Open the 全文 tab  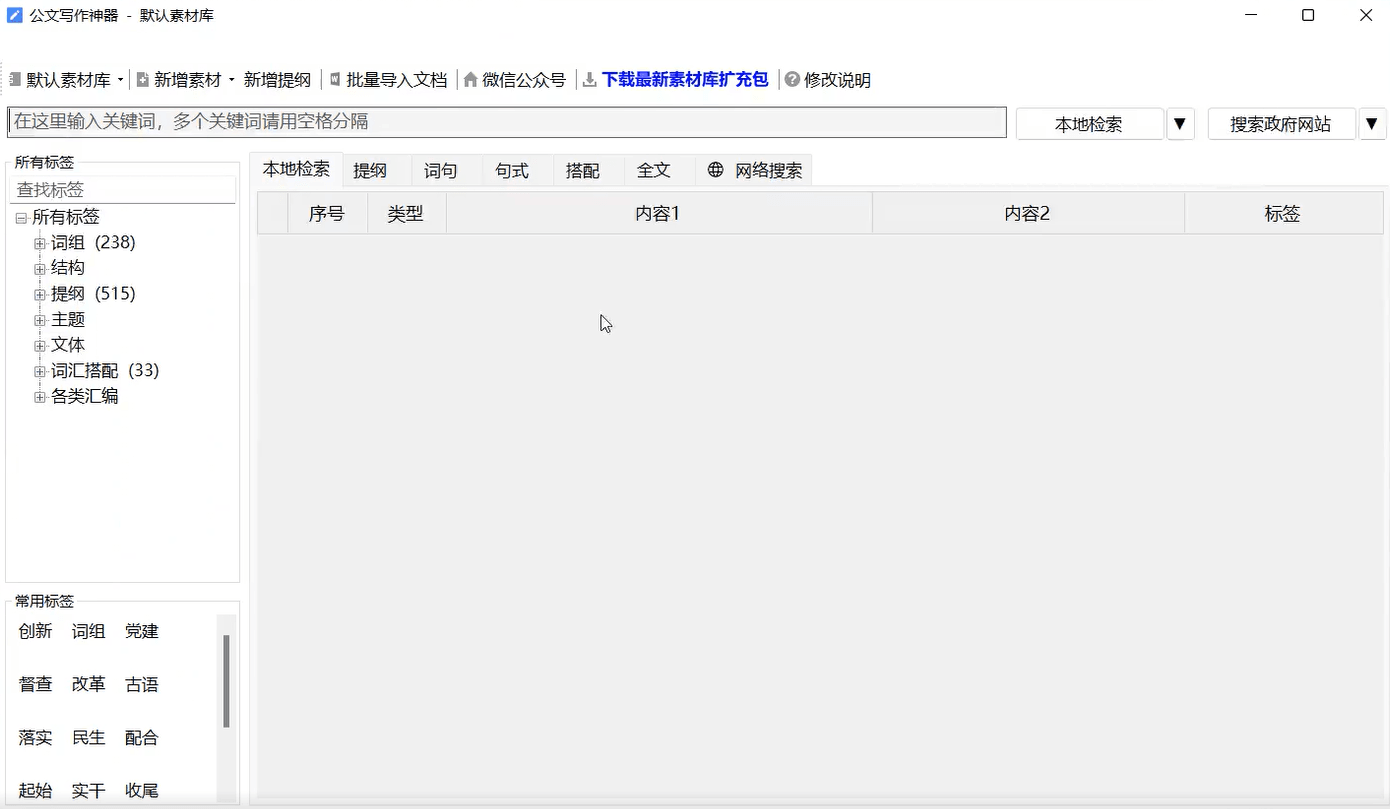(653, 171)
